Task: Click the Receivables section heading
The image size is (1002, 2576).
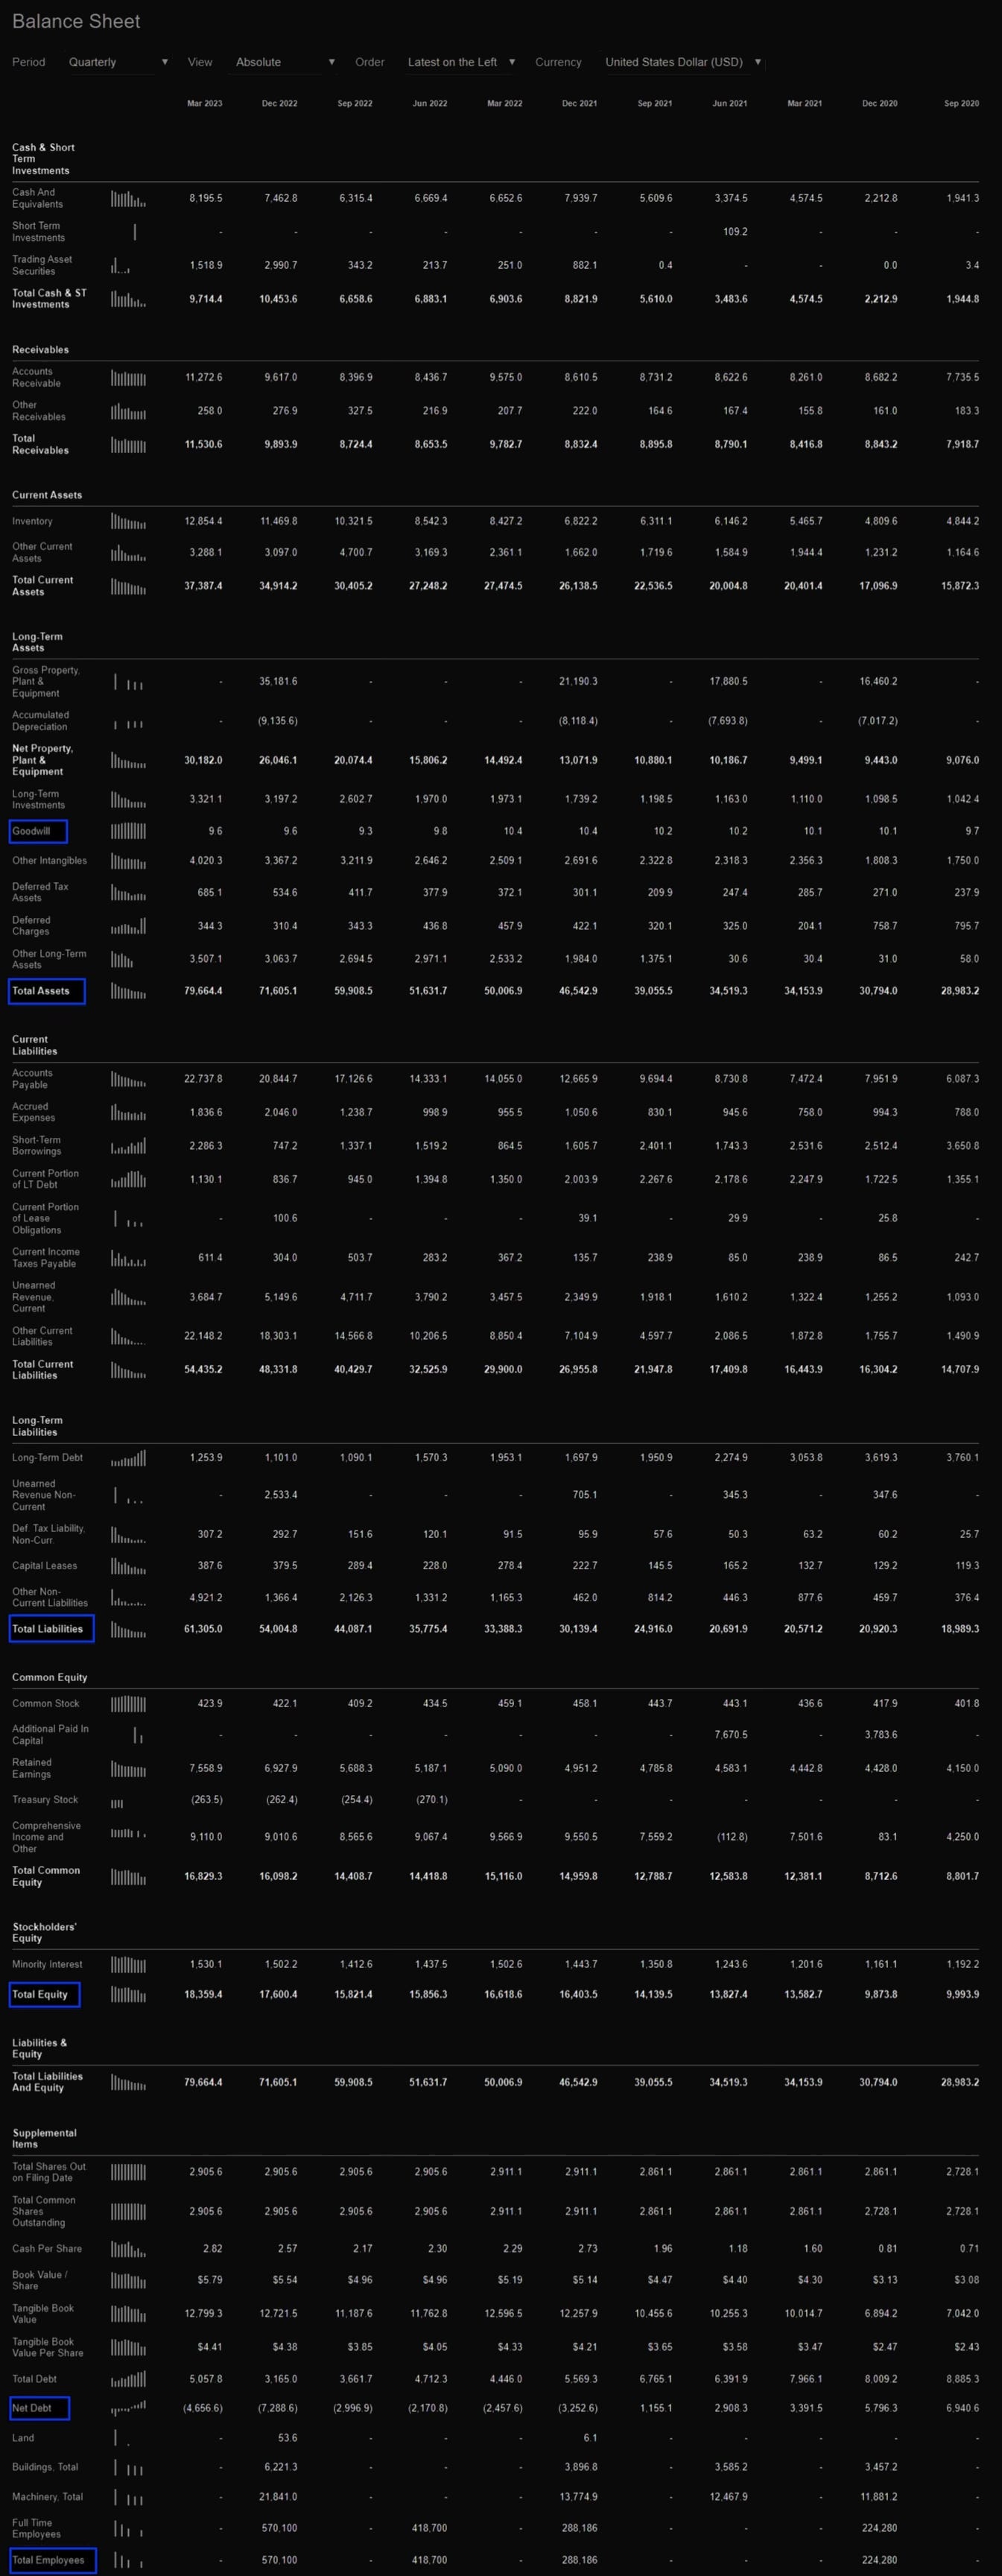Action: [x=40, y=350]
